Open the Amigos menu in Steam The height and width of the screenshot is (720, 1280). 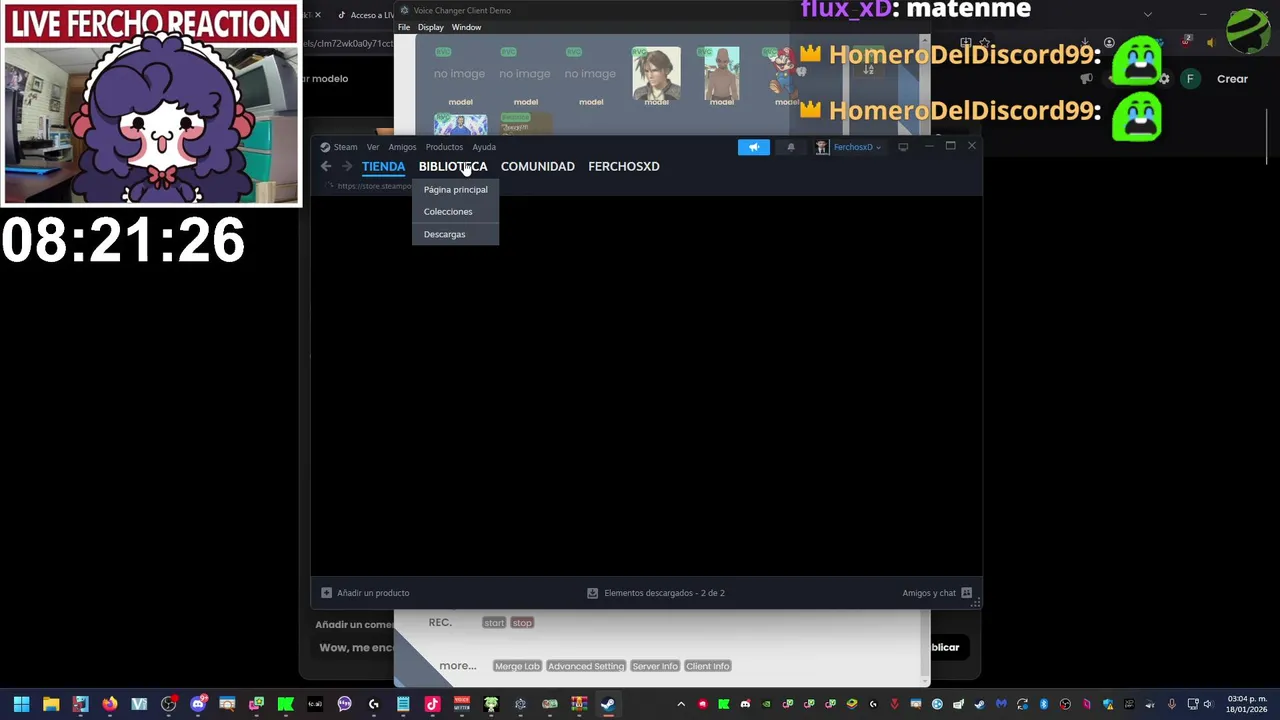(x=402, y=147)
